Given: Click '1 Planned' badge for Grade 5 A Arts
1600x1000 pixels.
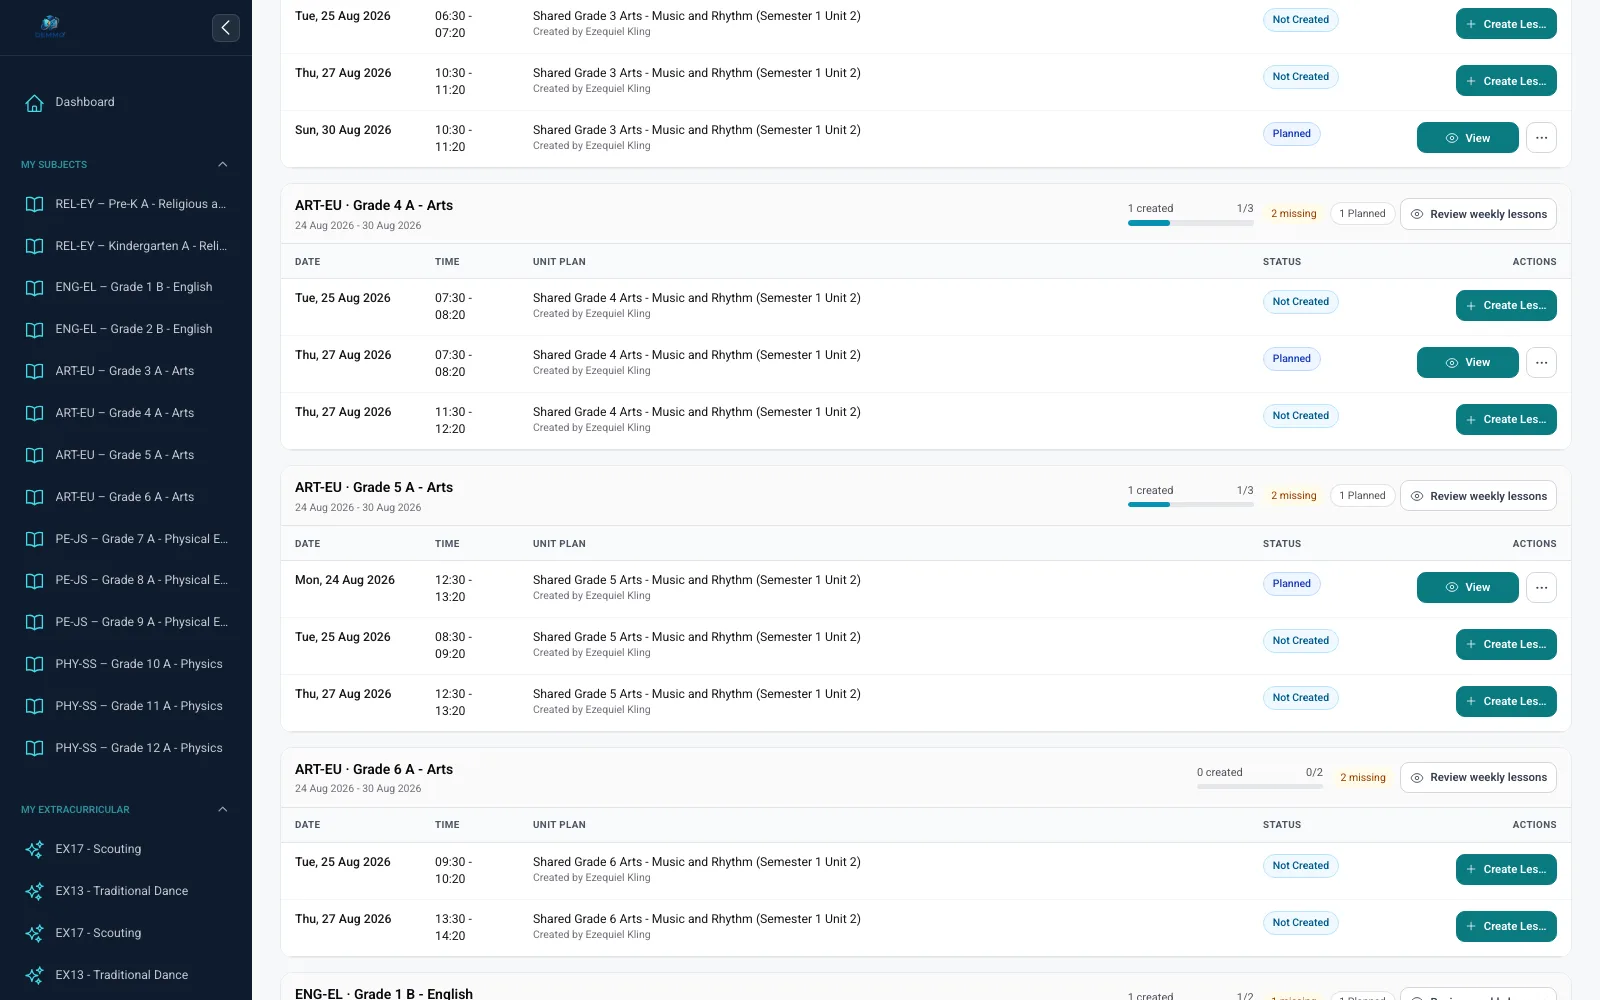Looking at the screenshot, I should click(1362, 496).
